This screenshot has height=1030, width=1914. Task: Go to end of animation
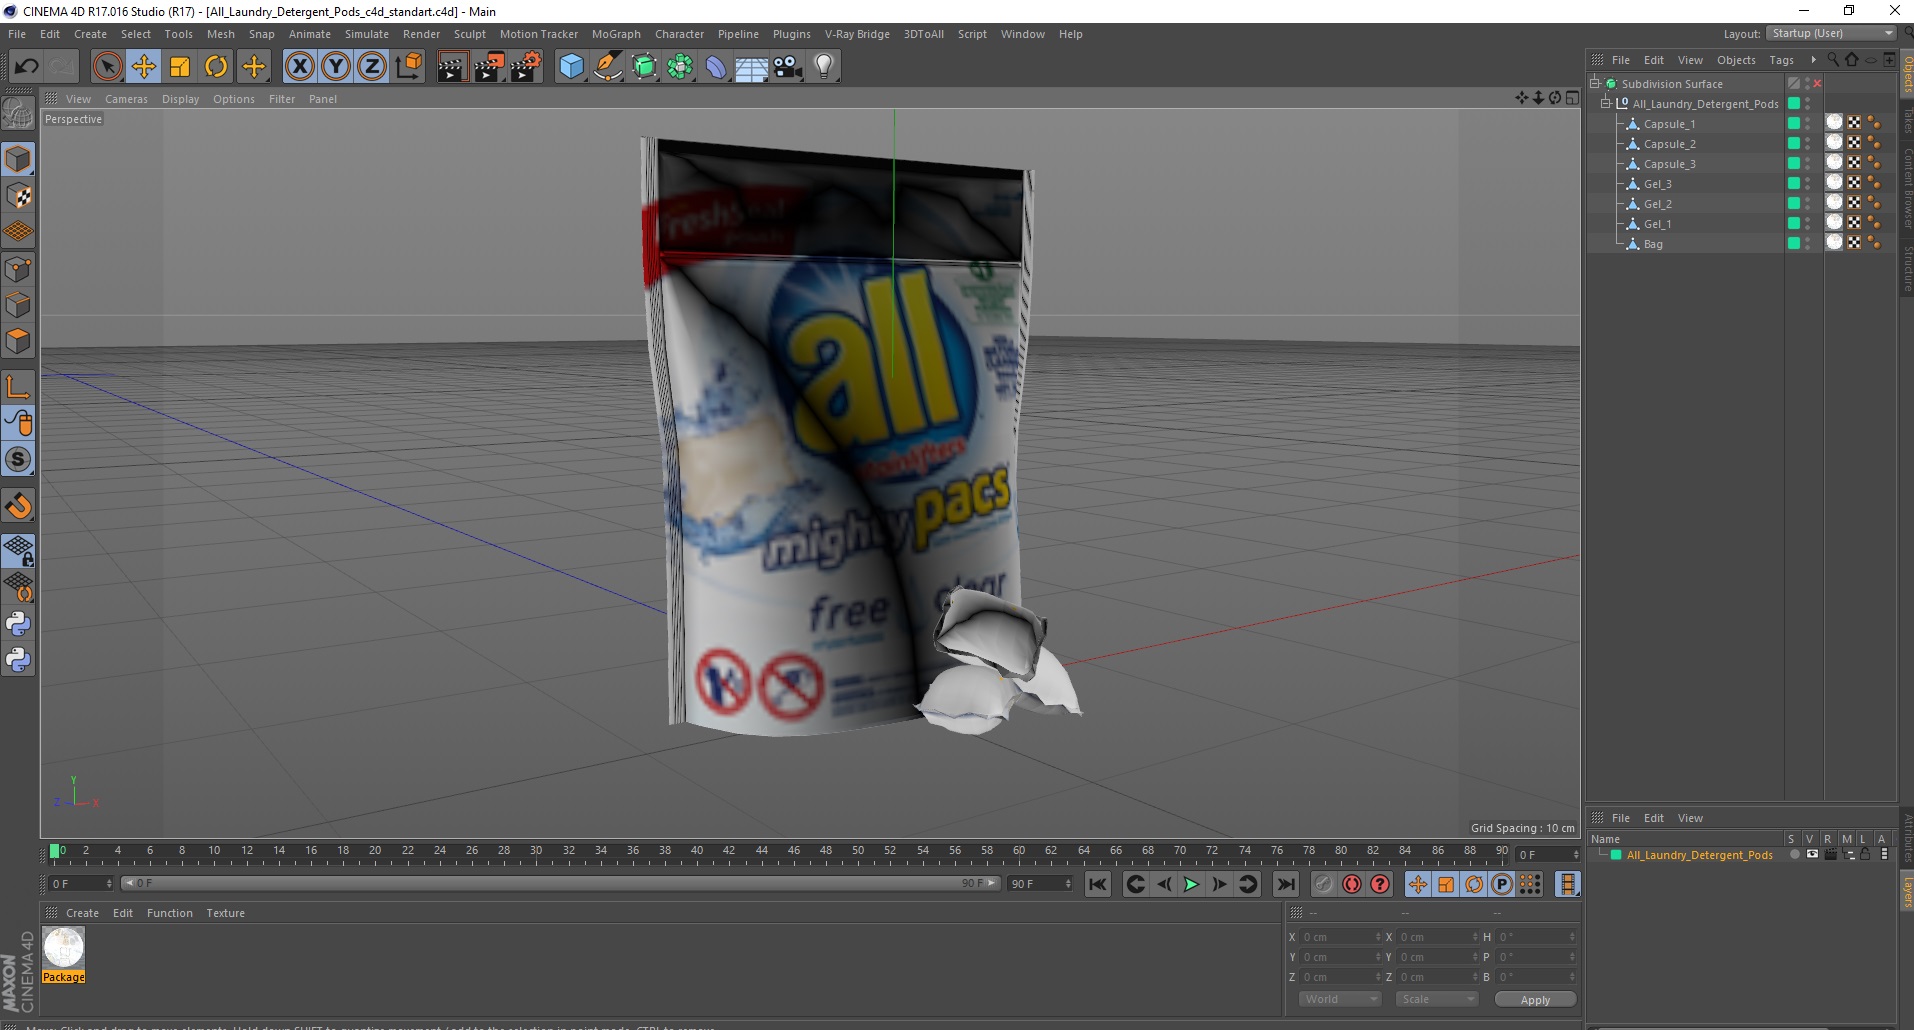click(x=1286, y=884)
